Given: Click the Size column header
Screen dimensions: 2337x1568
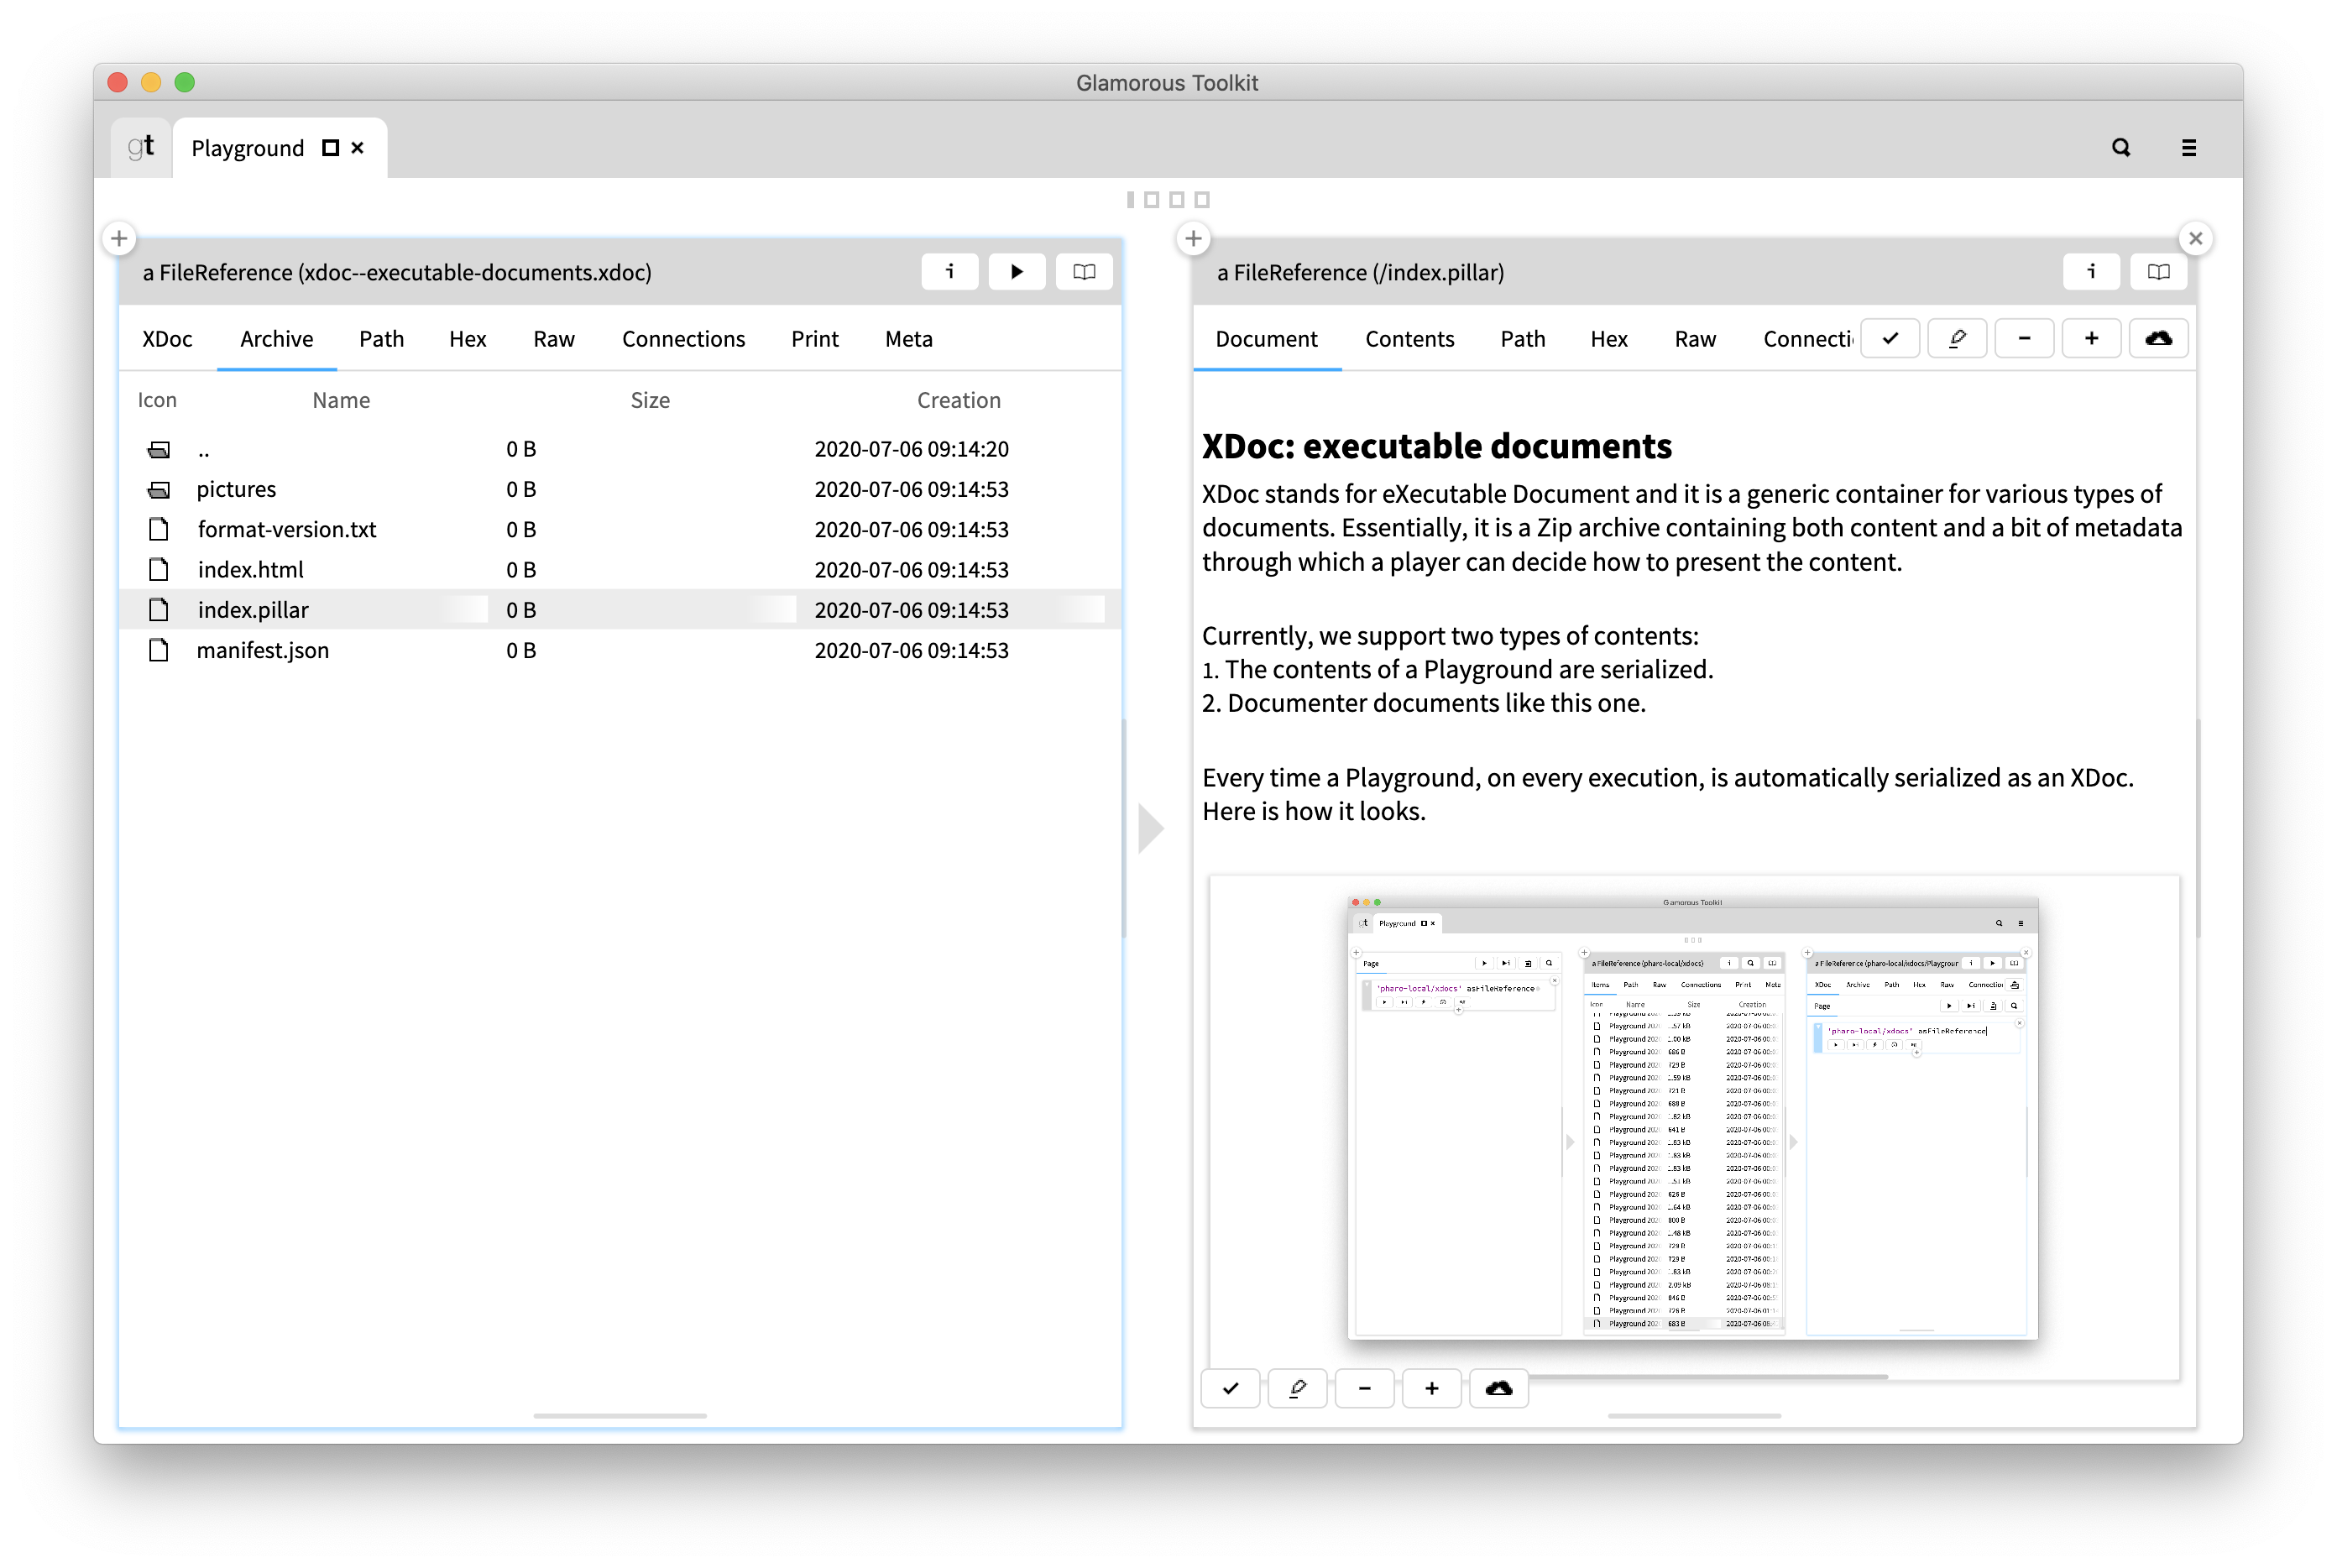Looking at the screenshot, I should [x=650, y=400].
